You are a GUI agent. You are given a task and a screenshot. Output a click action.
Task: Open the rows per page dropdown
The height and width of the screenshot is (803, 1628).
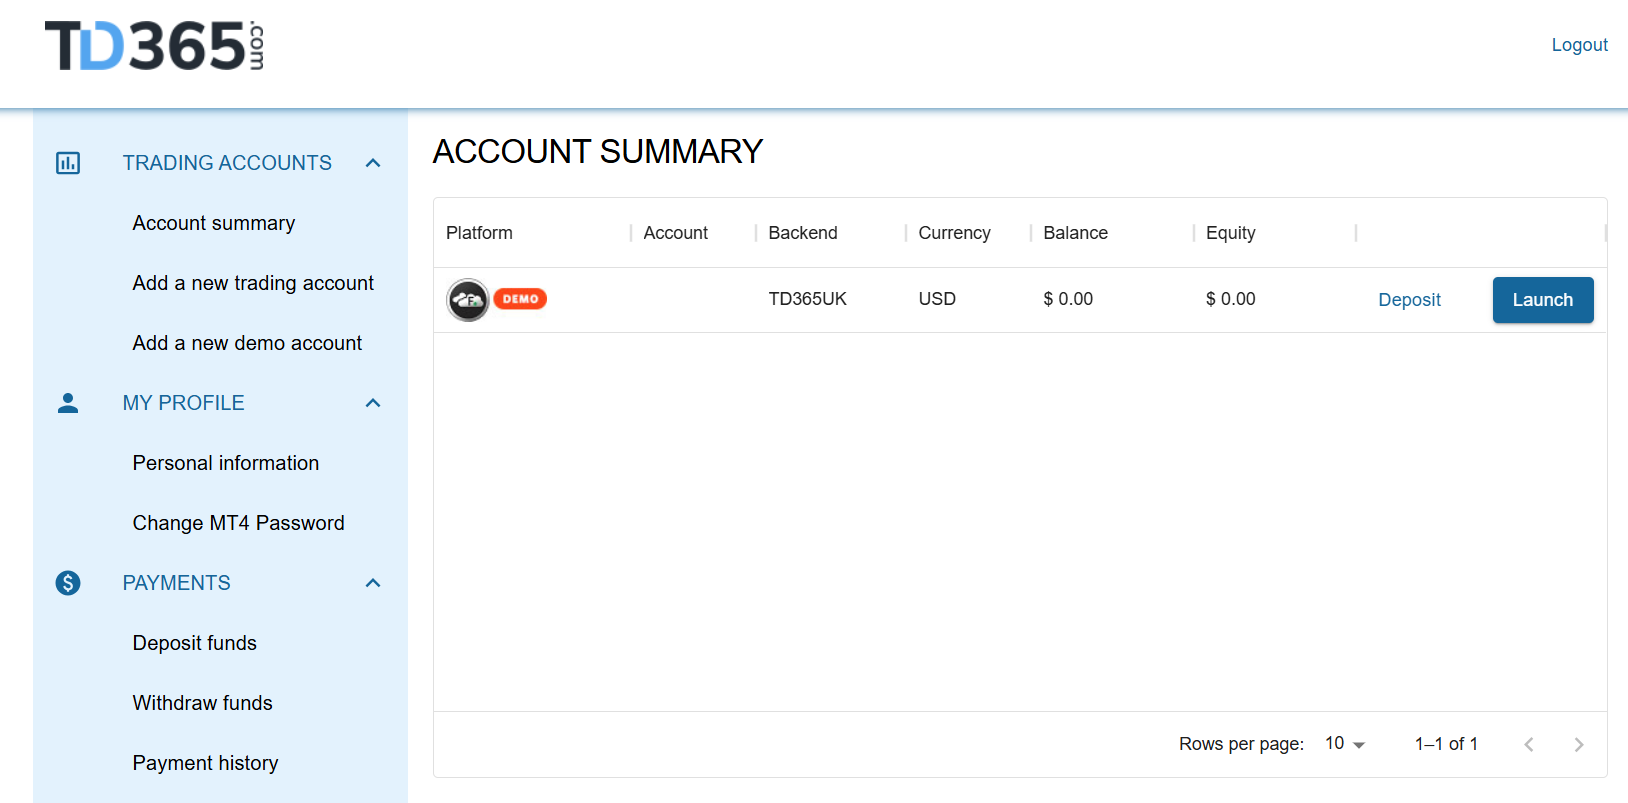coord(1345,744)
